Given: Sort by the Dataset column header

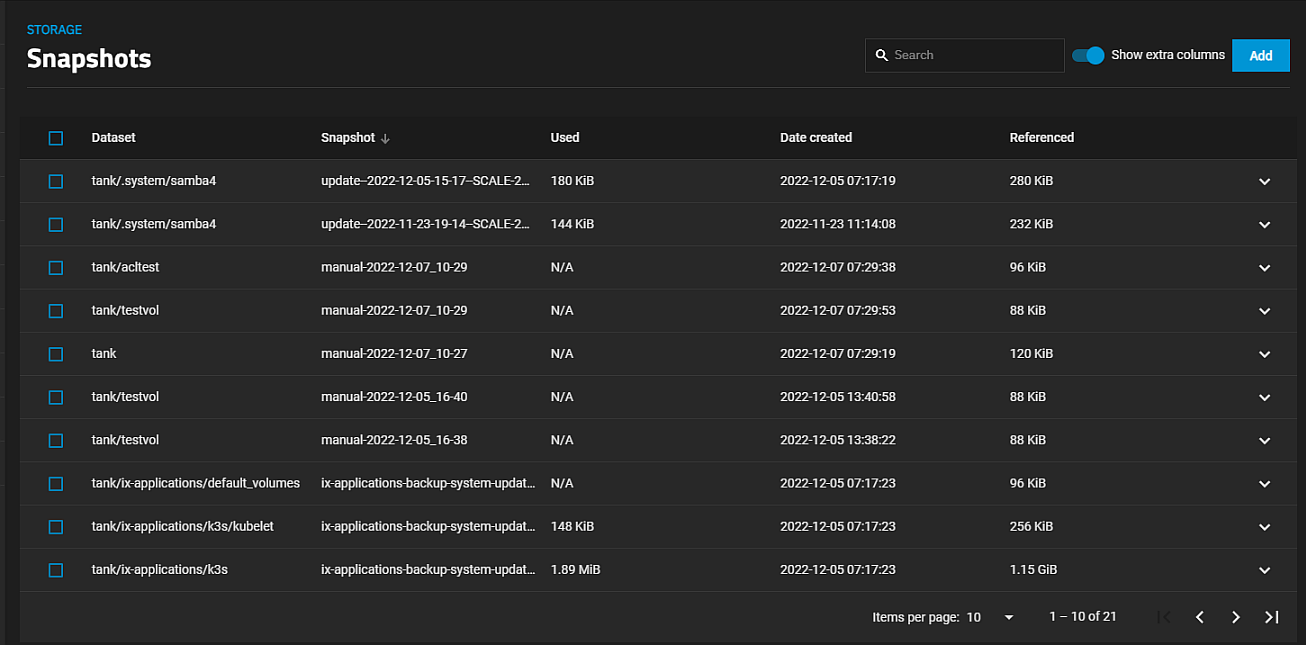Looking at the screenshot, I should pyautogui.click(x=113, y=138).
